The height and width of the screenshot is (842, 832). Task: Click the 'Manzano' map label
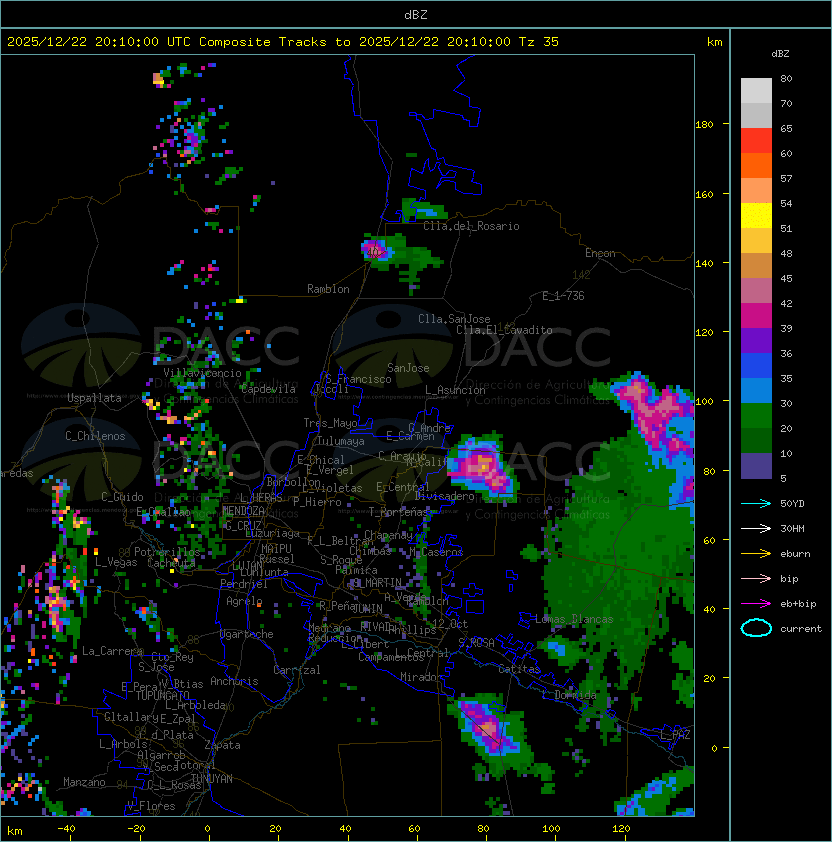click(x=84, y=782)
